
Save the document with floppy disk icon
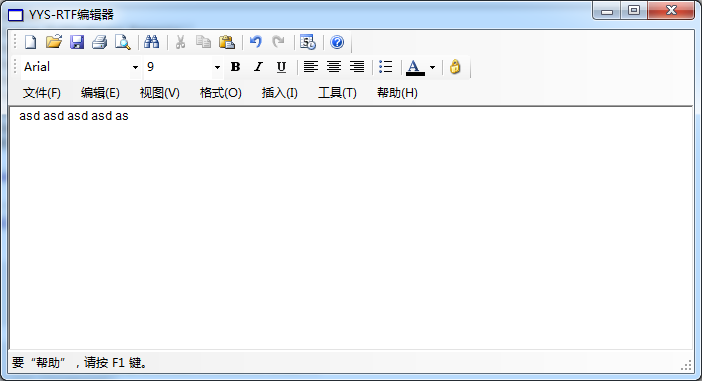tap(77, 42)
